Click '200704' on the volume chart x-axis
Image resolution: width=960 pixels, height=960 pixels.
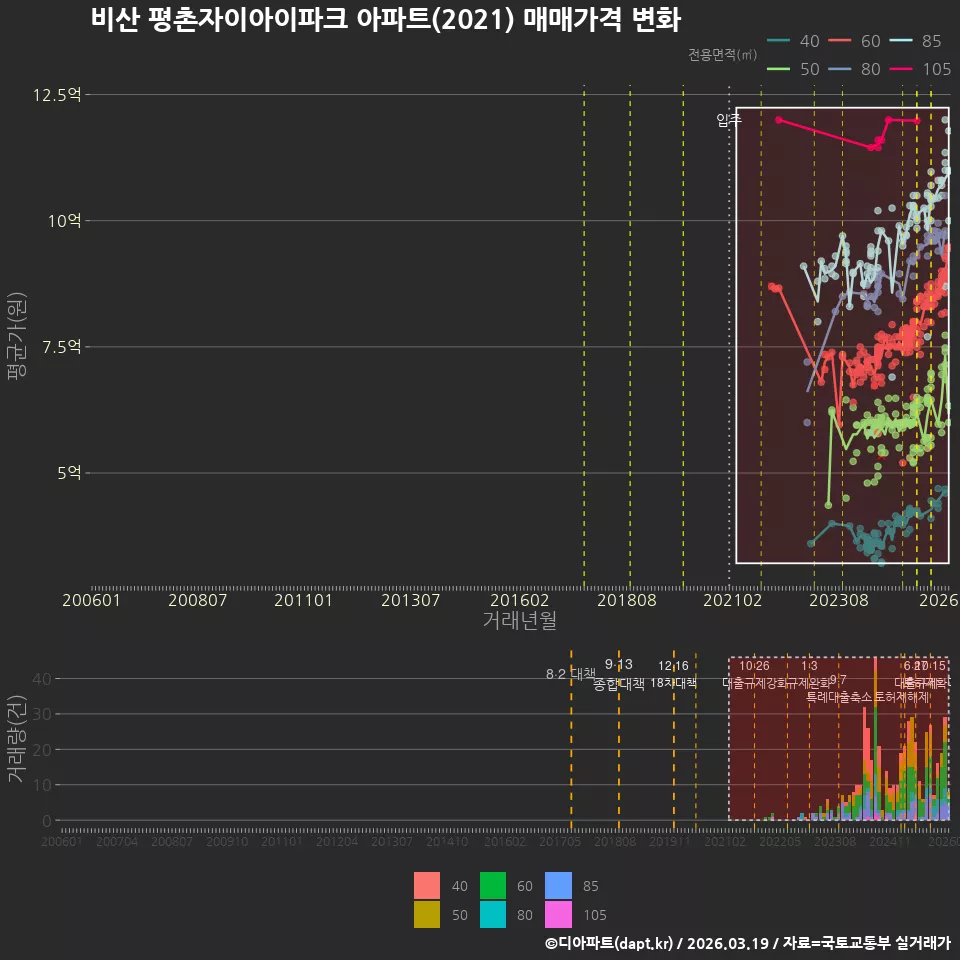coord(117,842)
